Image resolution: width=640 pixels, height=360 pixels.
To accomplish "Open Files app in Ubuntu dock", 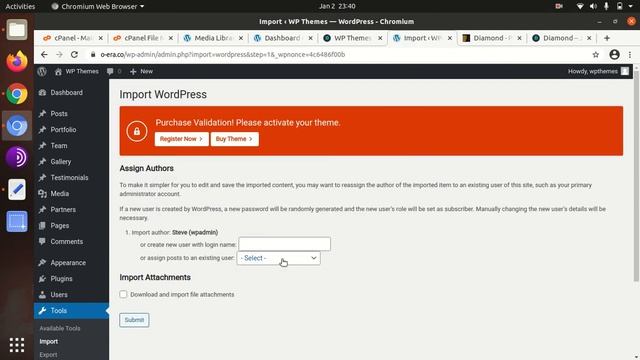I will (x=17, y=29).
